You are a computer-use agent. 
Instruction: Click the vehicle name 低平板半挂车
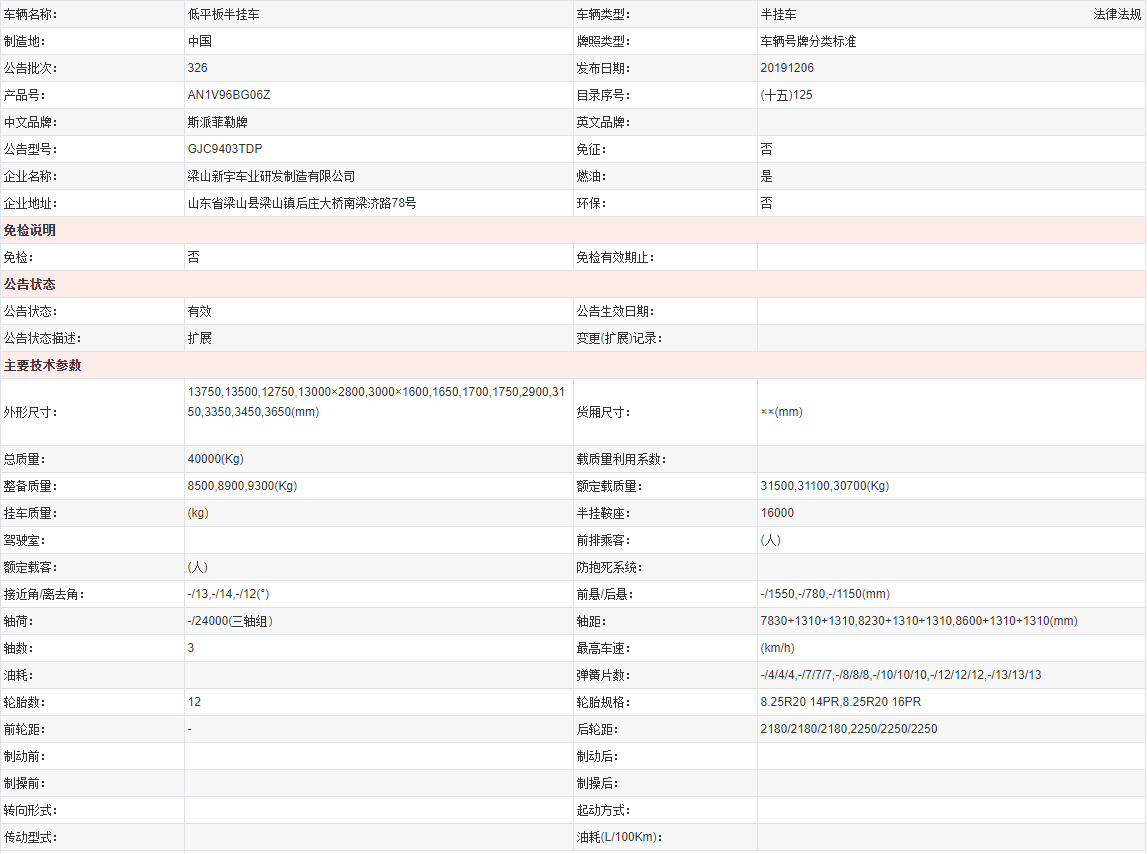tap(223, 15)
